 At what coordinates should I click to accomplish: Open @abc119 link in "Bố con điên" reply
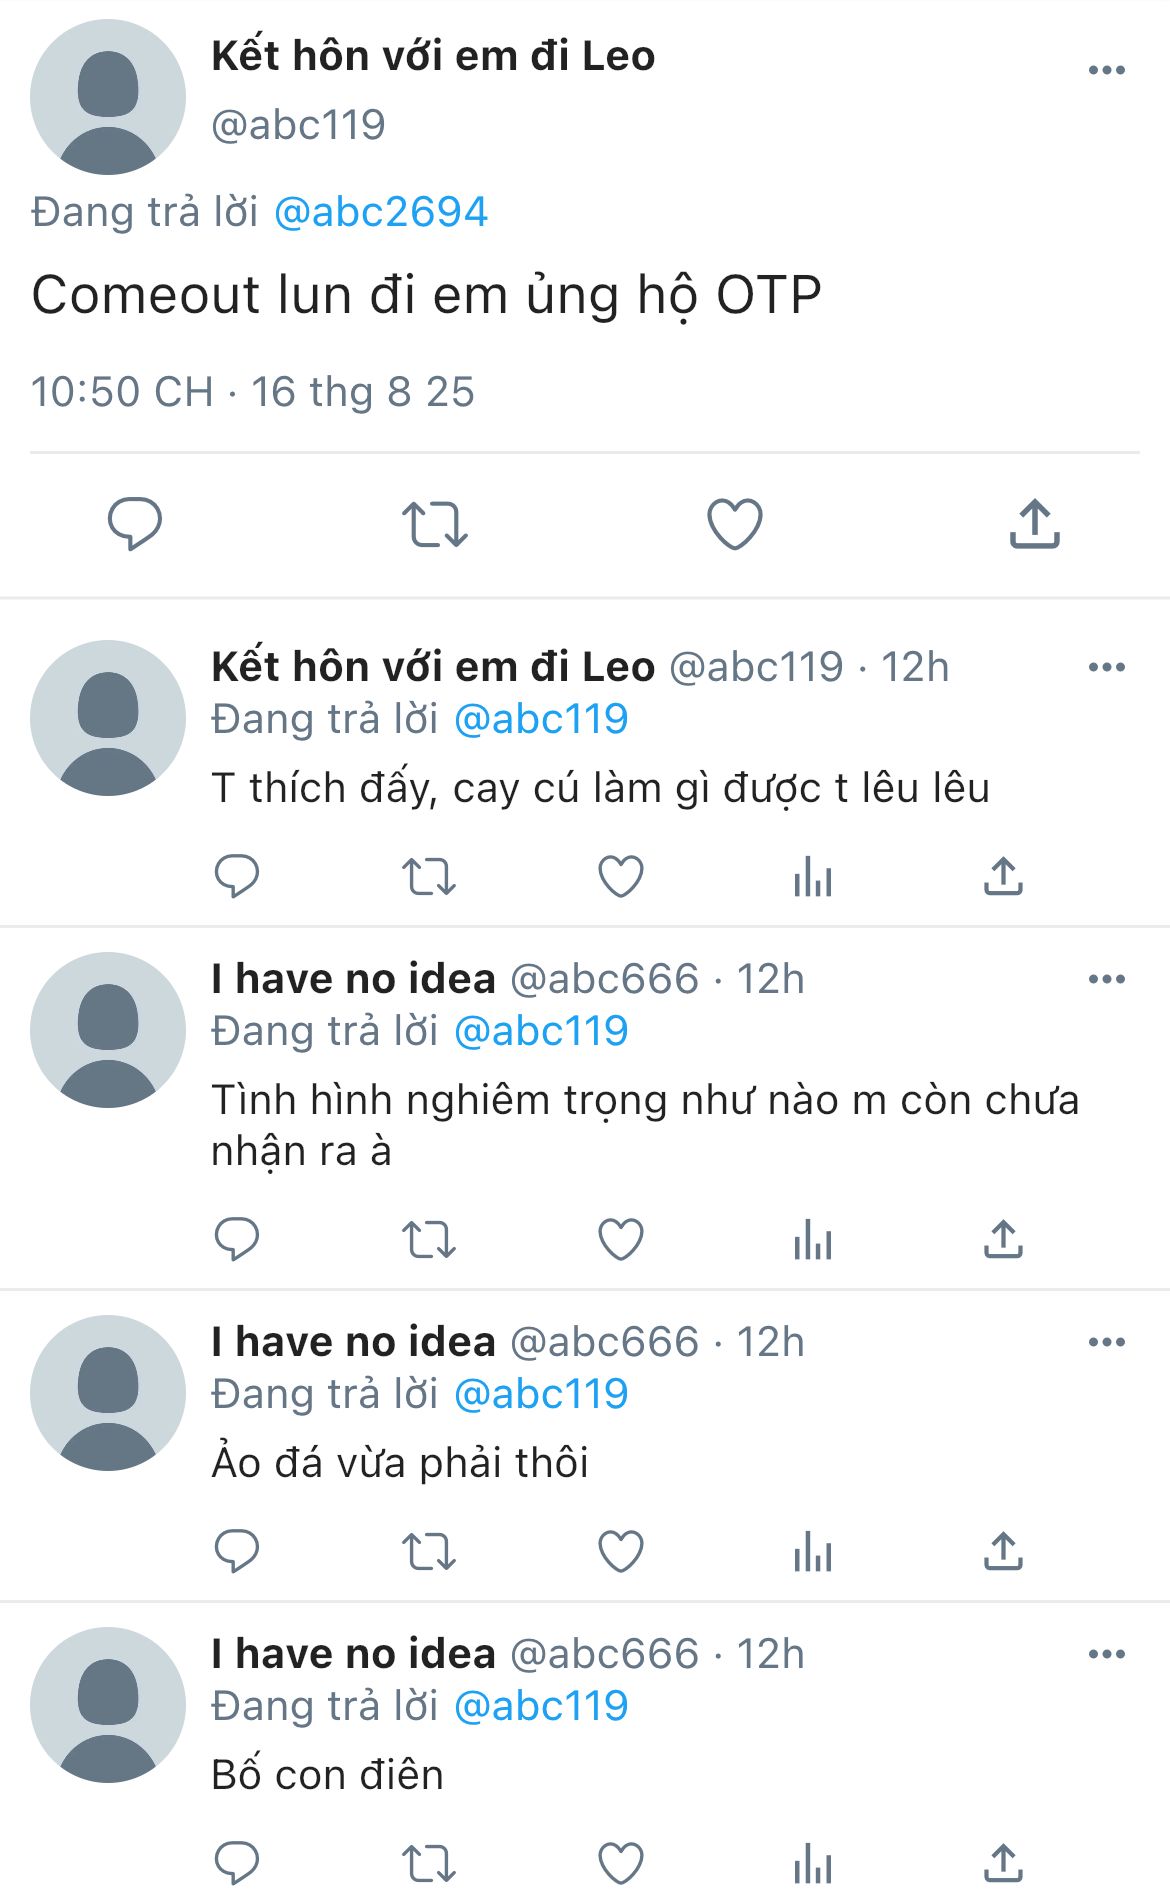541,1706
